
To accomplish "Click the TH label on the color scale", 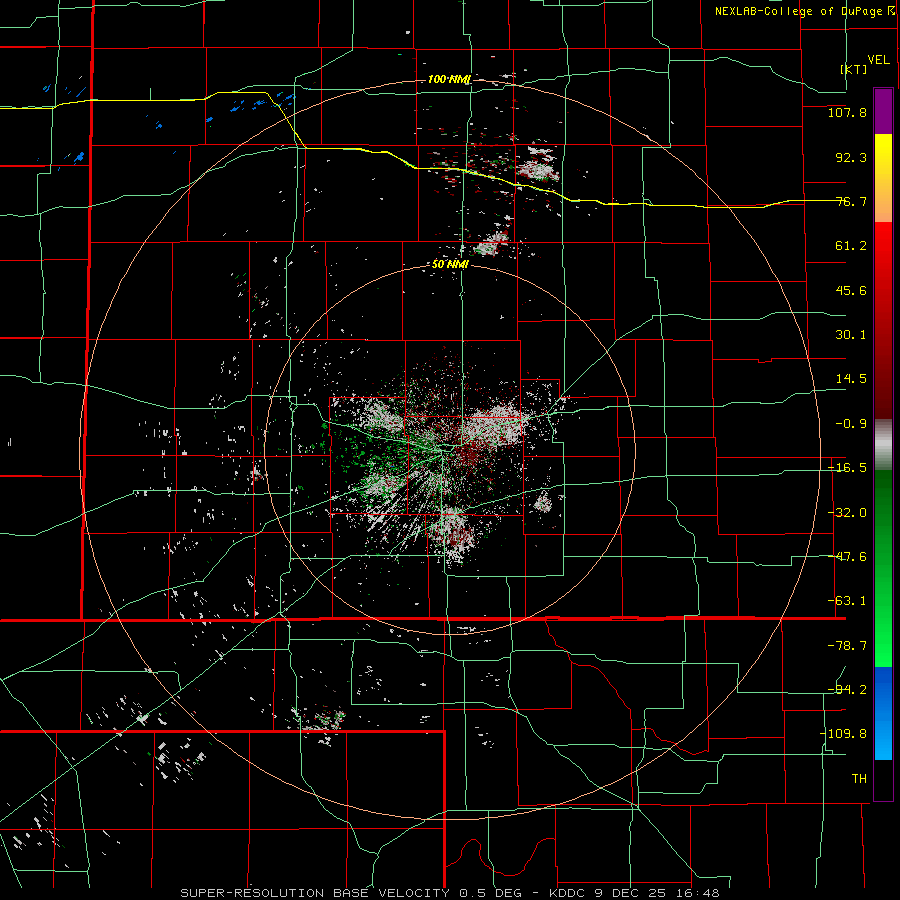I will (x=859, y=778).
